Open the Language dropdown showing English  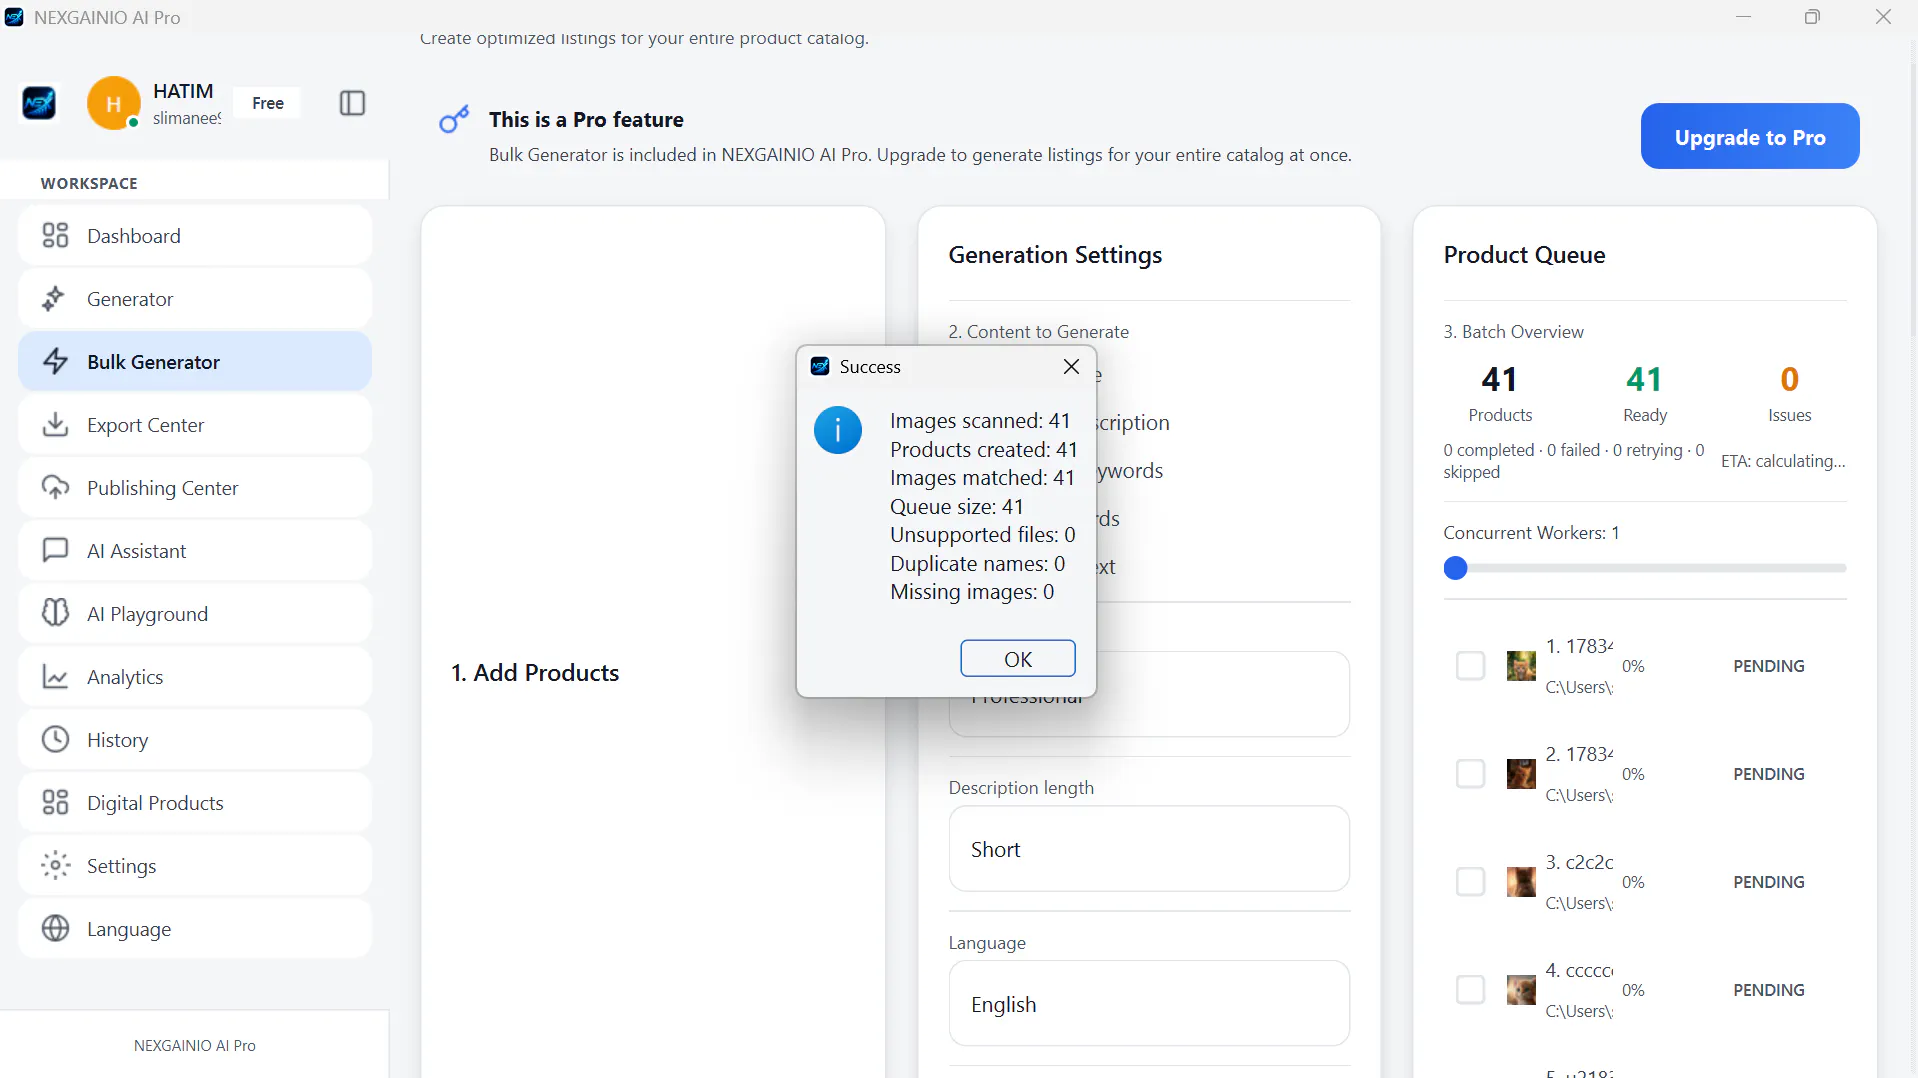(x=1149, y=1004)
